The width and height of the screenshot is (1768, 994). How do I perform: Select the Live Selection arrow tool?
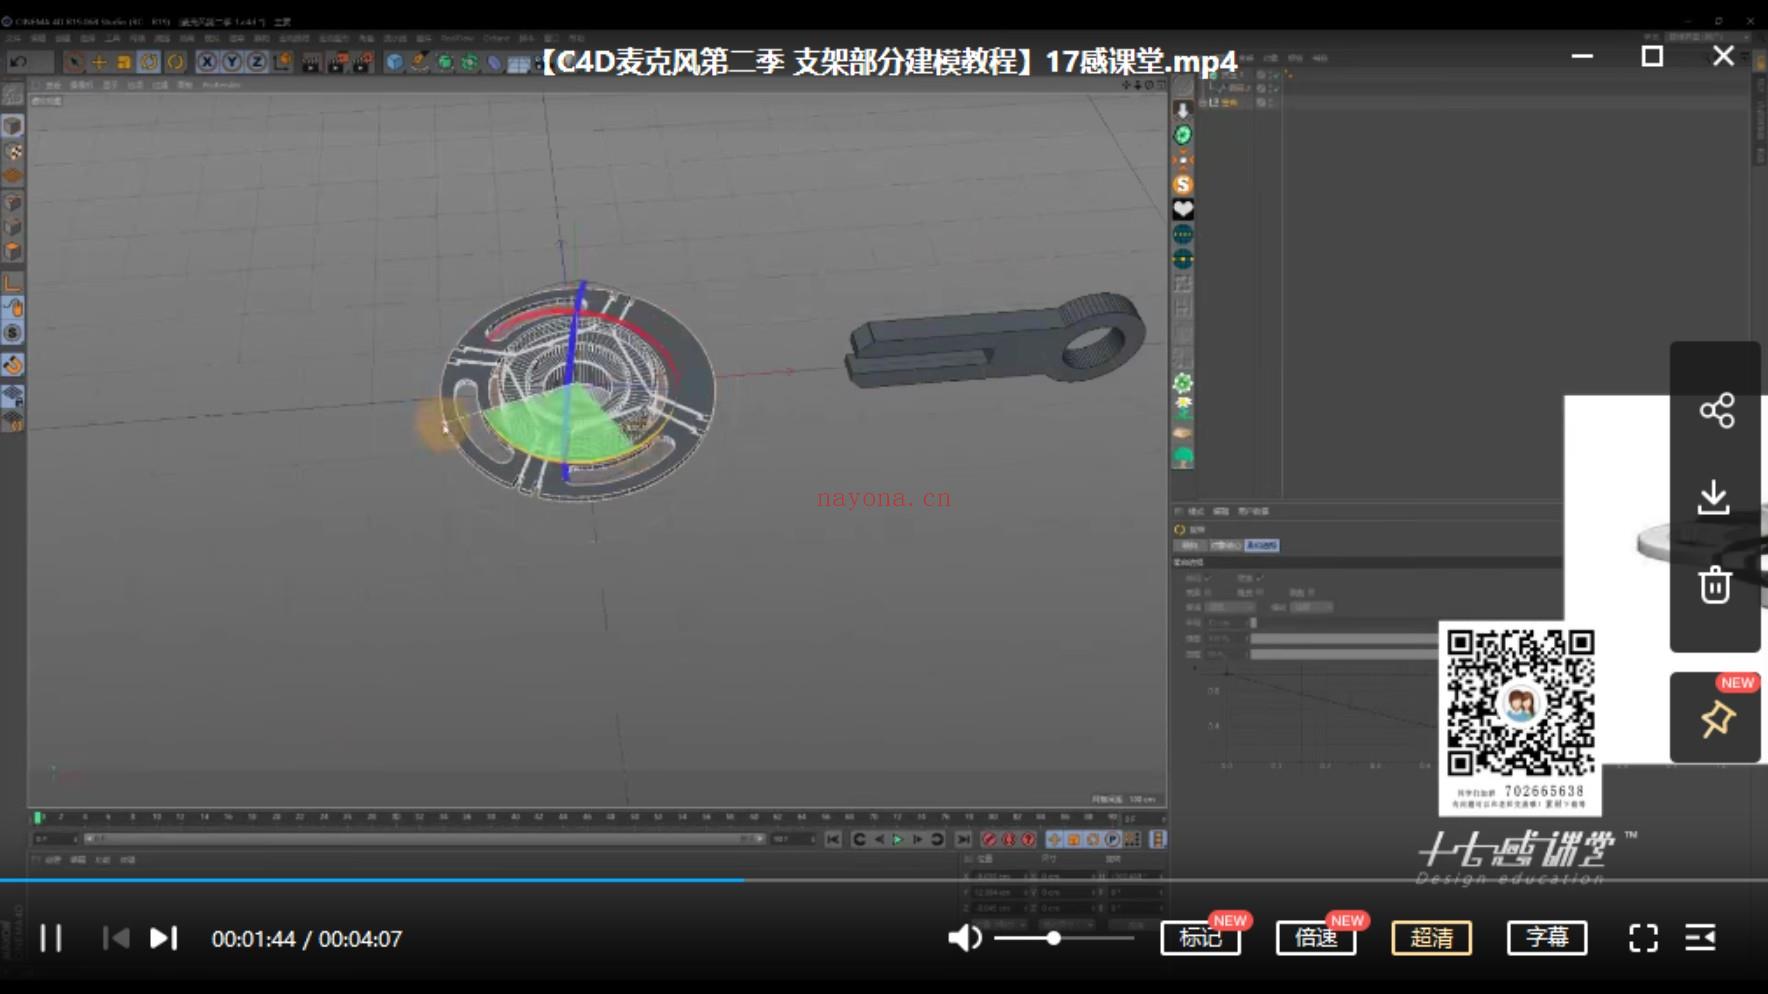click(x=74, y=62)
